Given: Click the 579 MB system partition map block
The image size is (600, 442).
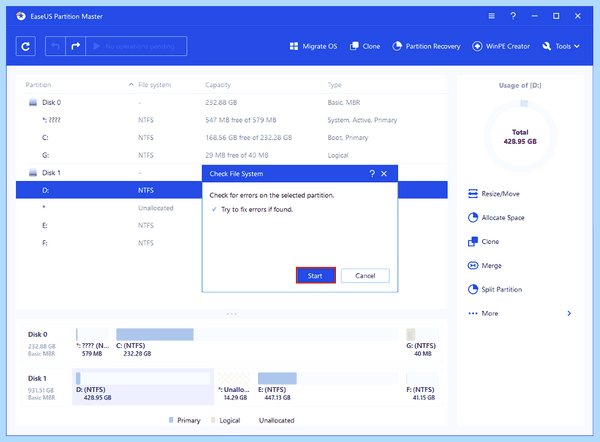Looking at the screenshot, I should [x=92, y=343].
